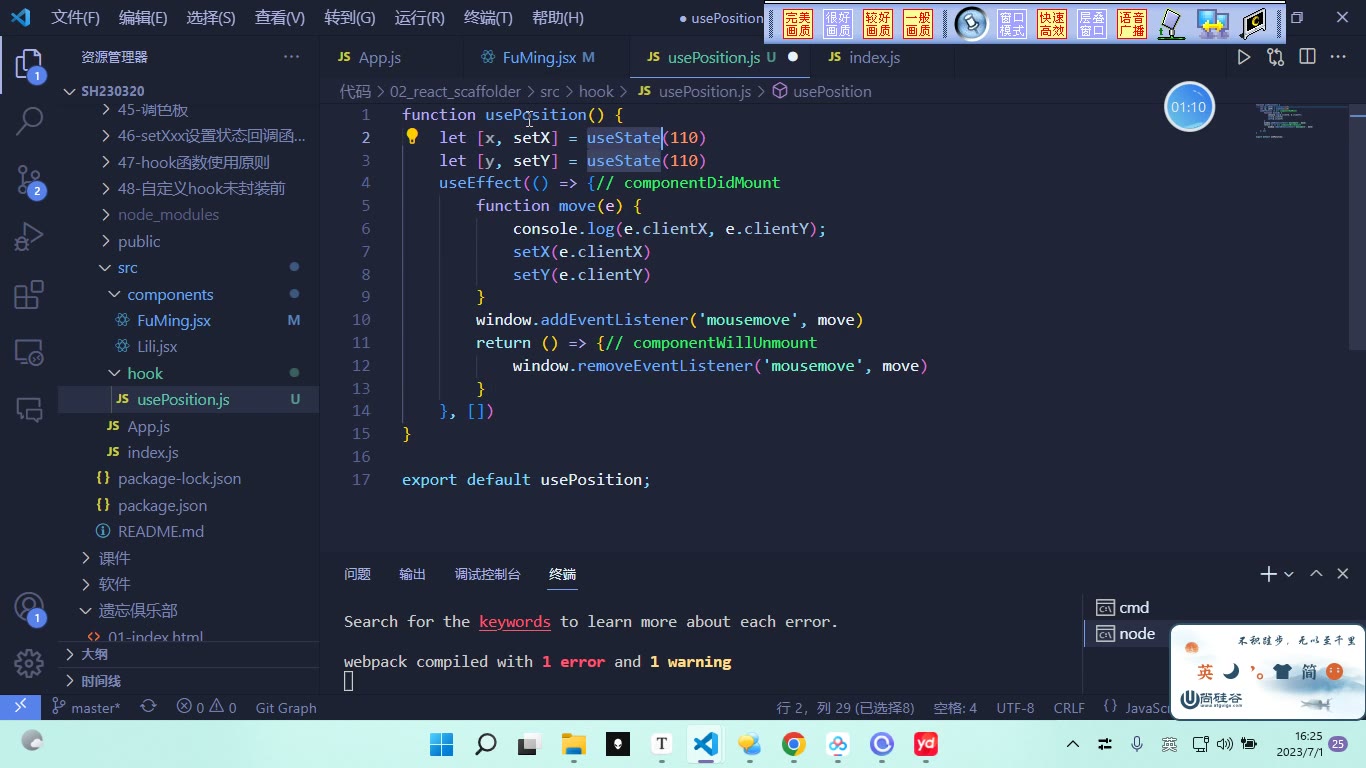This screenshot has width=1366, height=768.
Task: Create a new terminal with plus icon
Action: 1268,574
